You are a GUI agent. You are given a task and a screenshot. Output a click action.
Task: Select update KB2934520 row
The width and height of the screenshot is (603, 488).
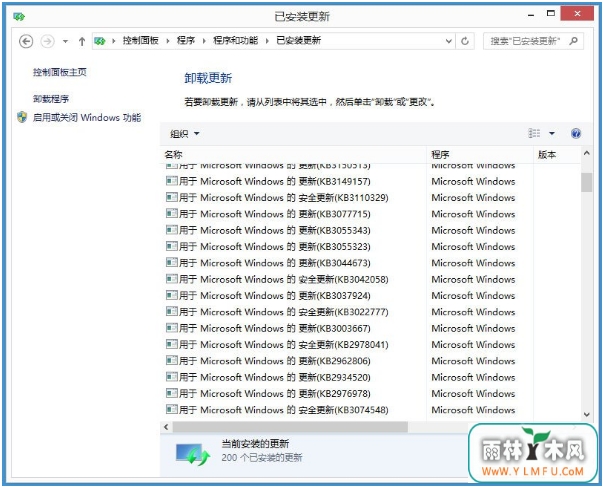[370, 377]
